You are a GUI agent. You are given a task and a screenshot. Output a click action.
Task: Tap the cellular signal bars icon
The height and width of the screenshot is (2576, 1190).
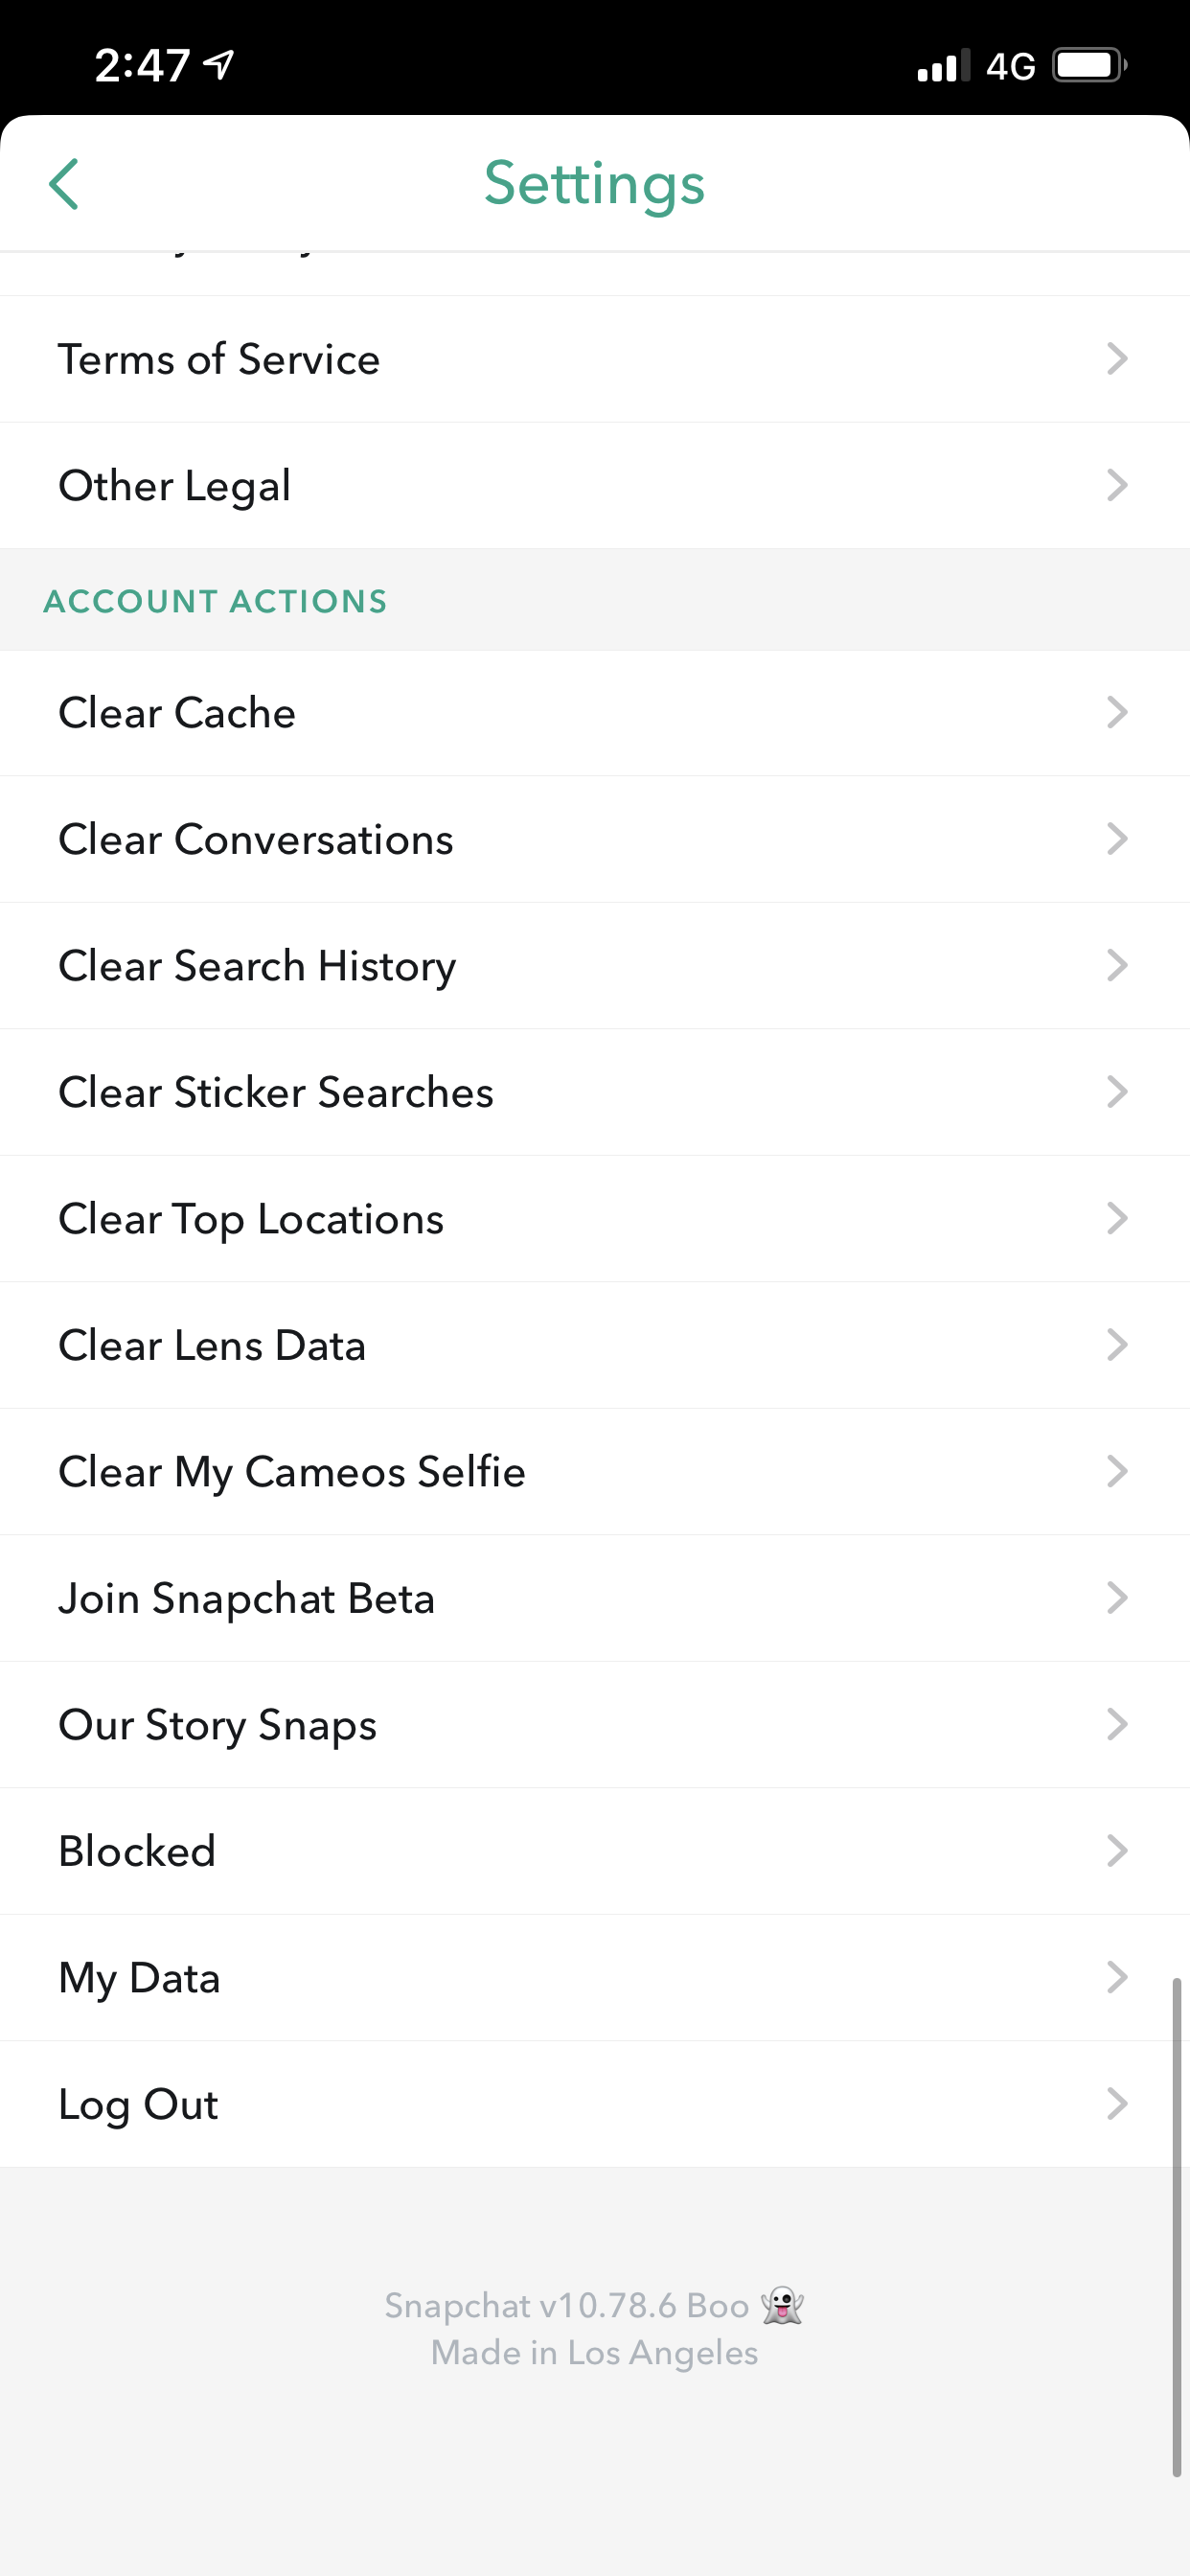pos(943,66)
